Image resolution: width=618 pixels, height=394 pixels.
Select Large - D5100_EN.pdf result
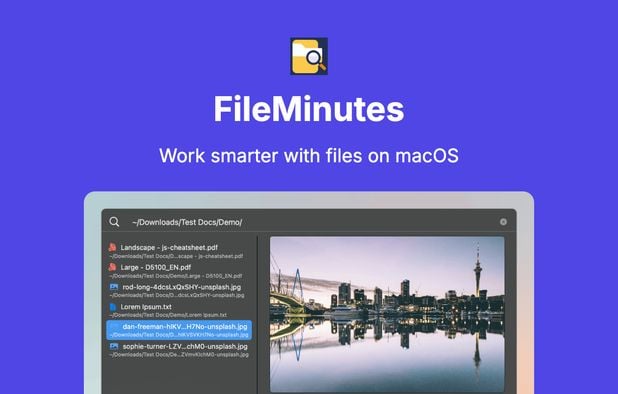coord(179,271)
